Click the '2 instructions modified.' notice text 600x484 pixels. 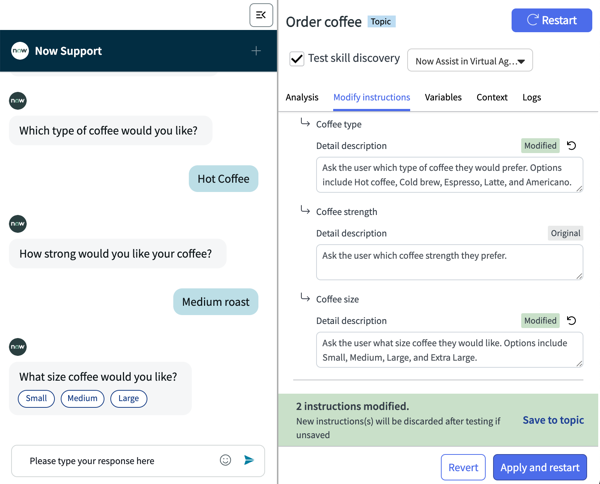pos(352,406)
